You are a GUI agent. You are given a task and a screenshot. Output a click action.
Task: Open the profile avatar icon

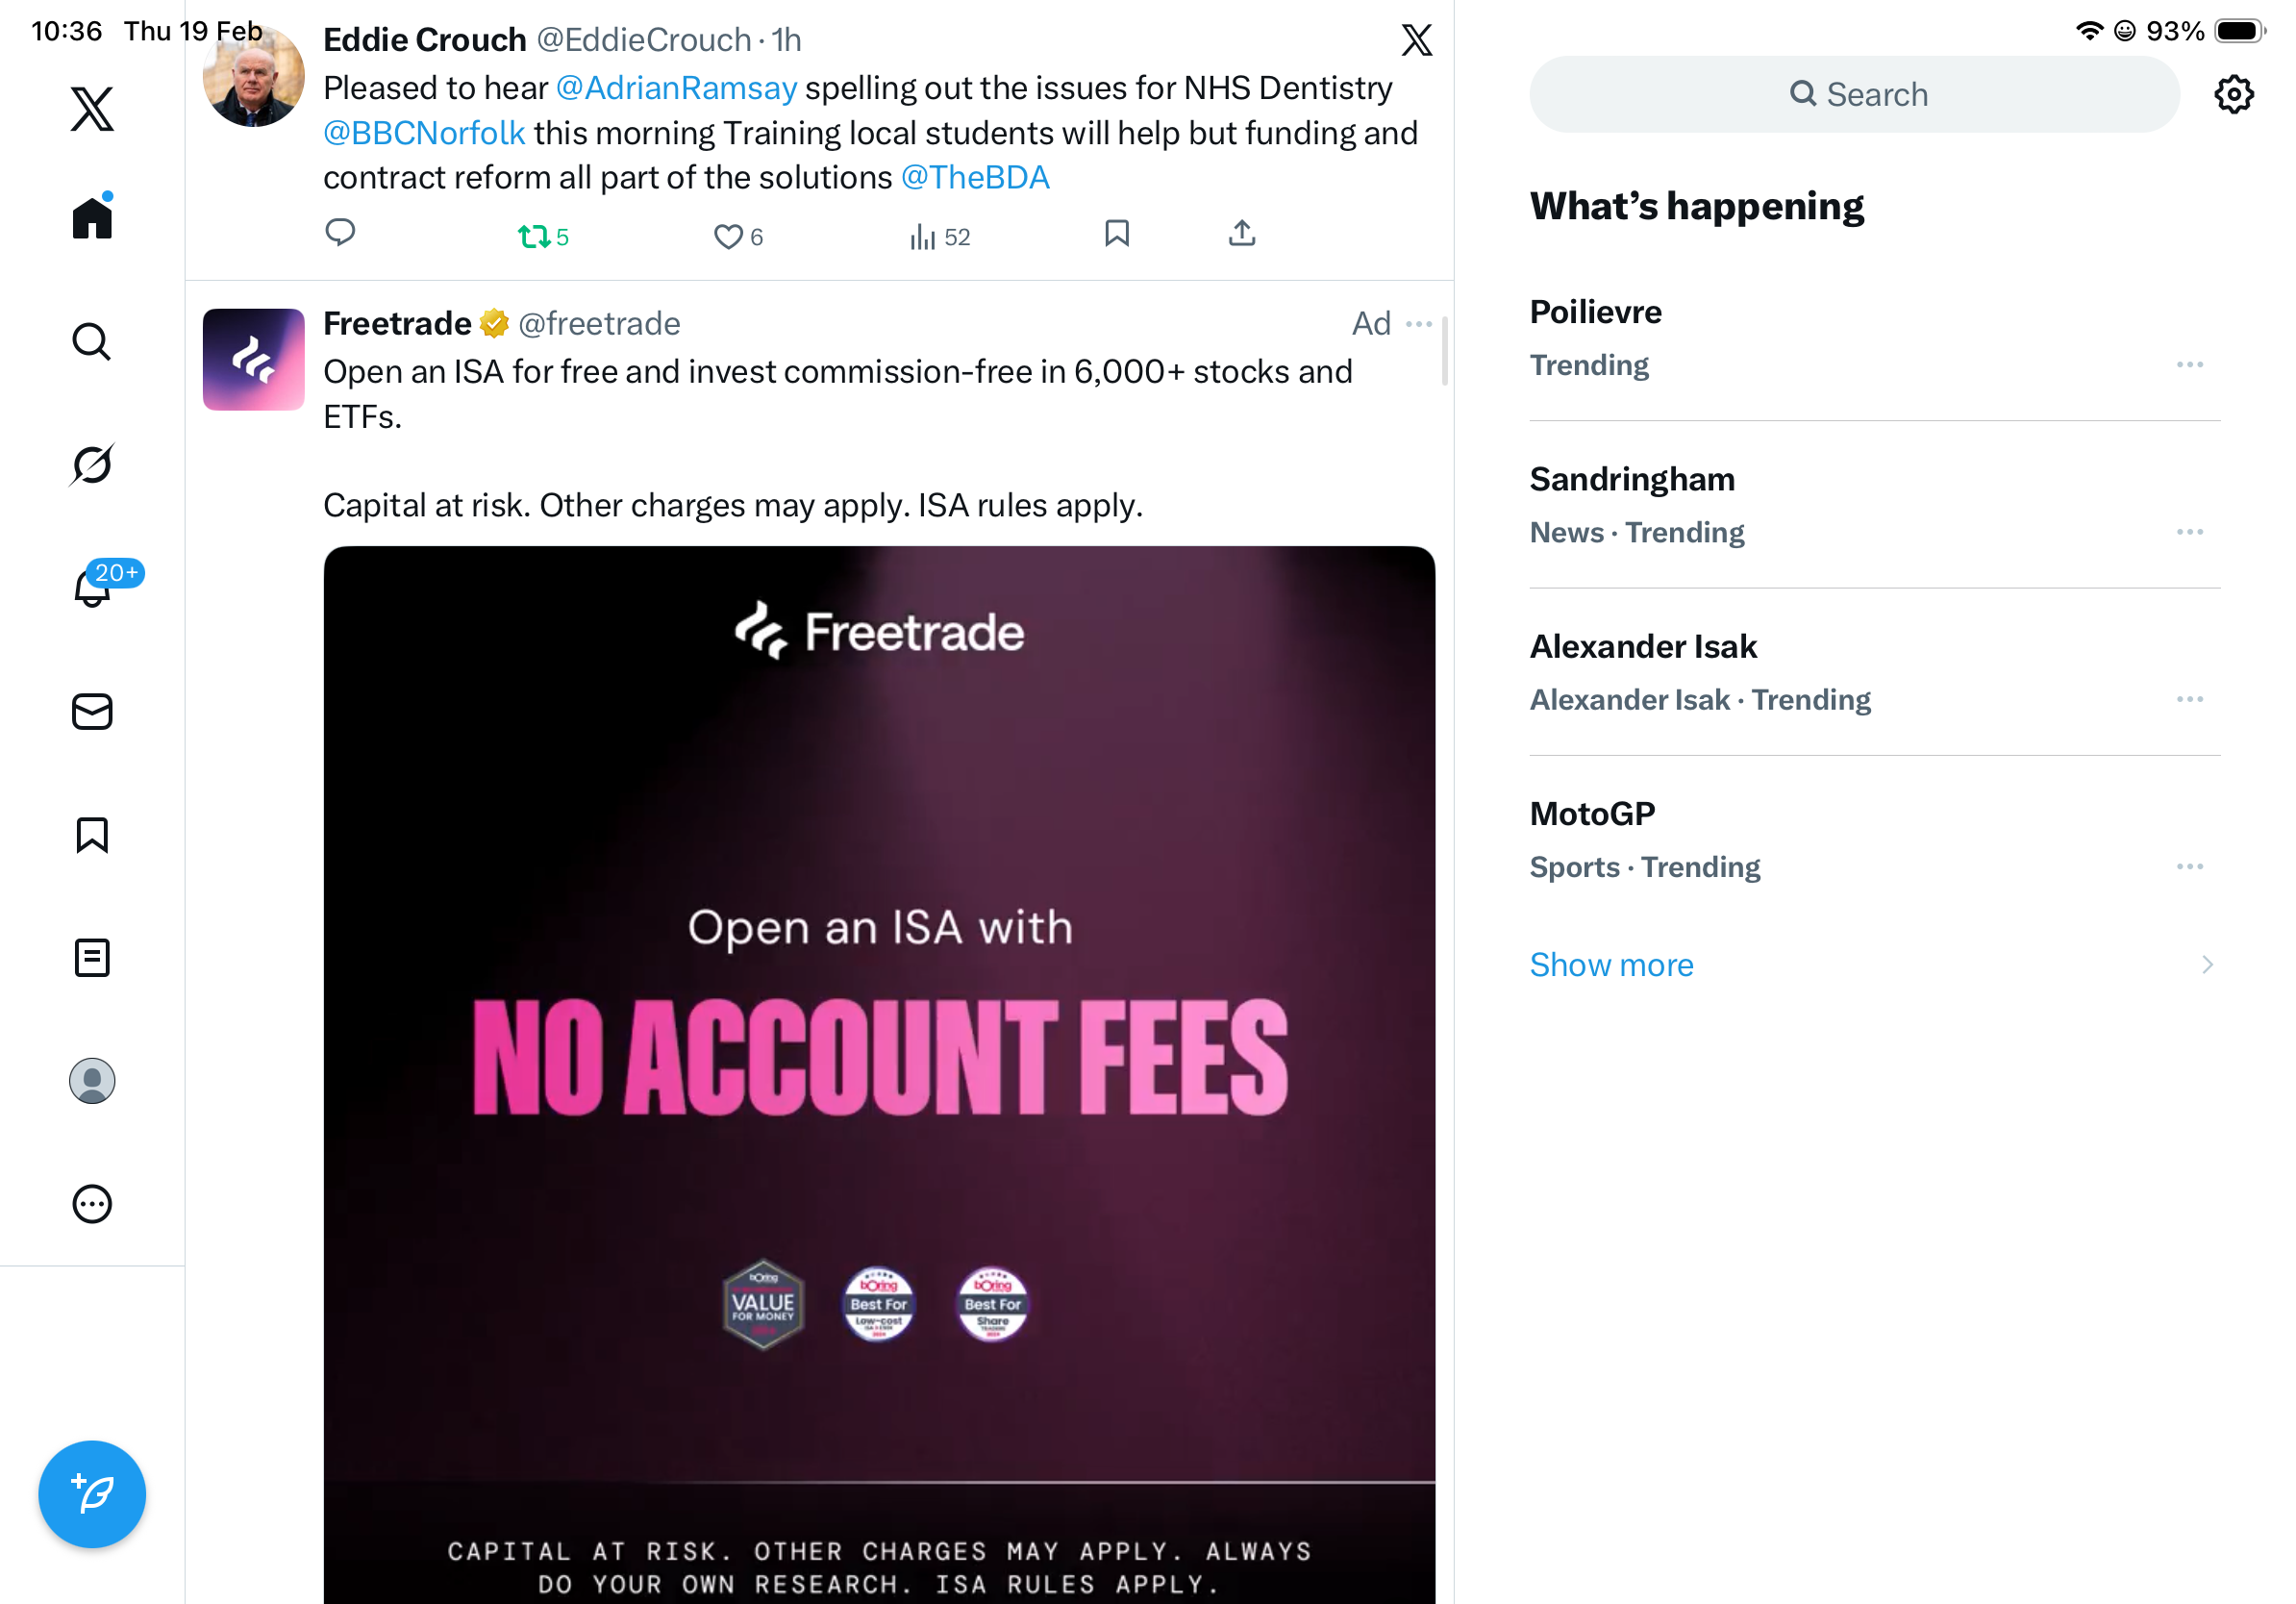pyautogui.click(x=92, y=1081)
